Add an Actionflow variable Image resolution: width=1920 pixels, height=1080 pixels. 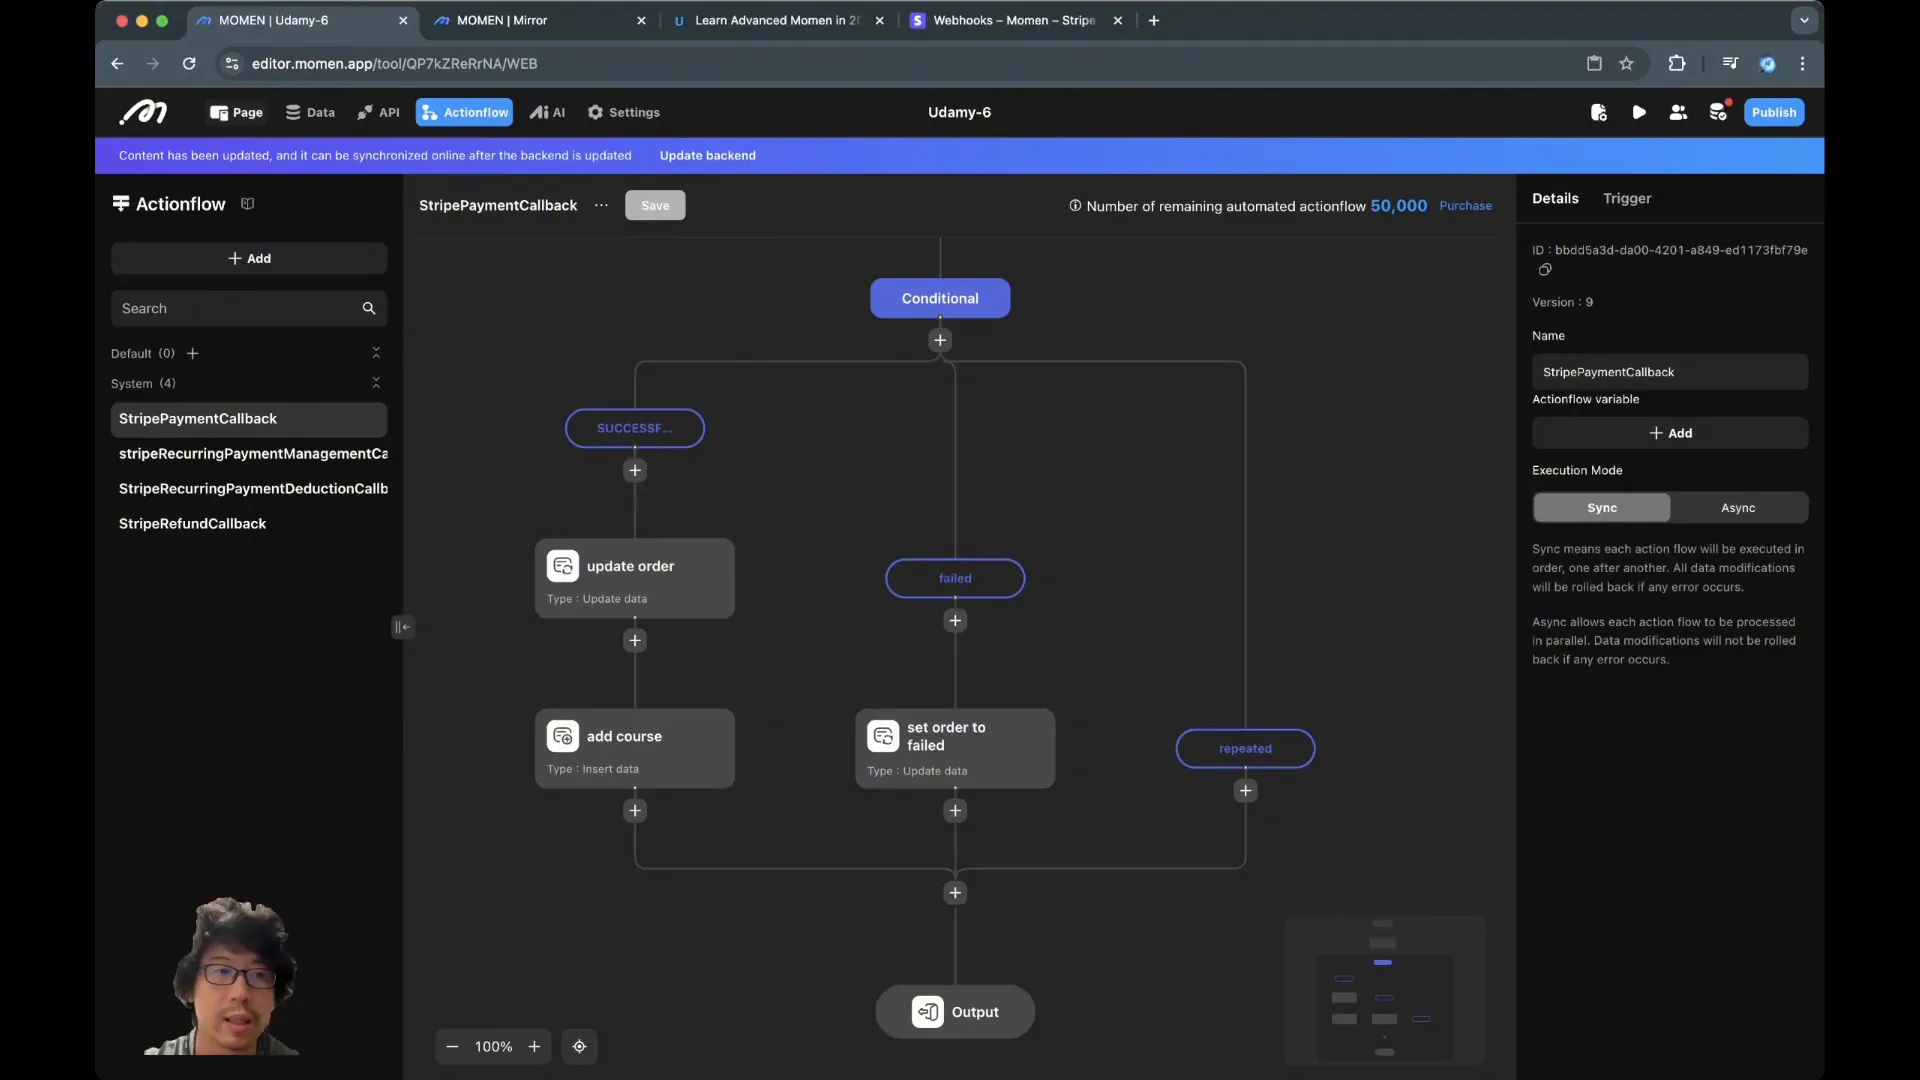[1670, 433]
